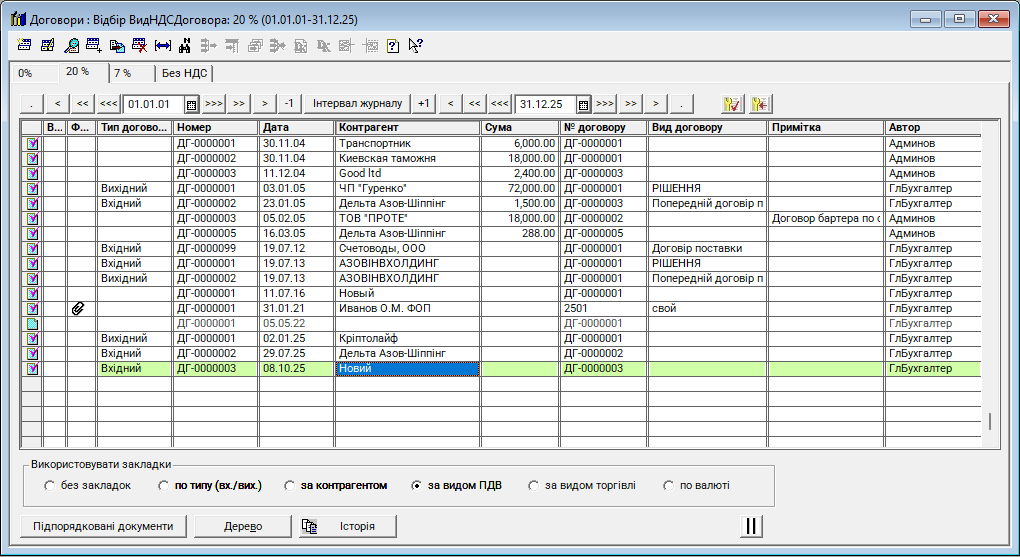Viewport: 1020px width, 557px height.
Task: Open 'Підпорядковані документи' button
Action: tap(103, 526)
